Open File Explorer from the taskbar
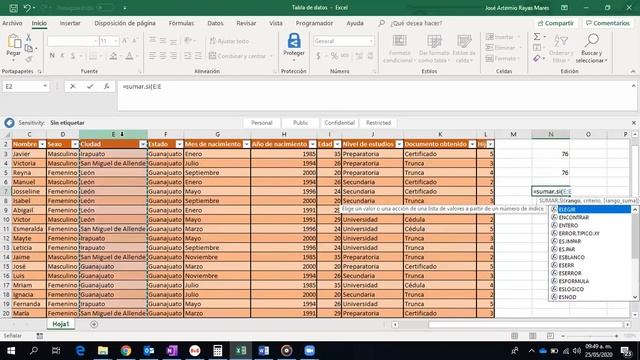The height and width of the screenshot is (360, 640). [103, 351]
